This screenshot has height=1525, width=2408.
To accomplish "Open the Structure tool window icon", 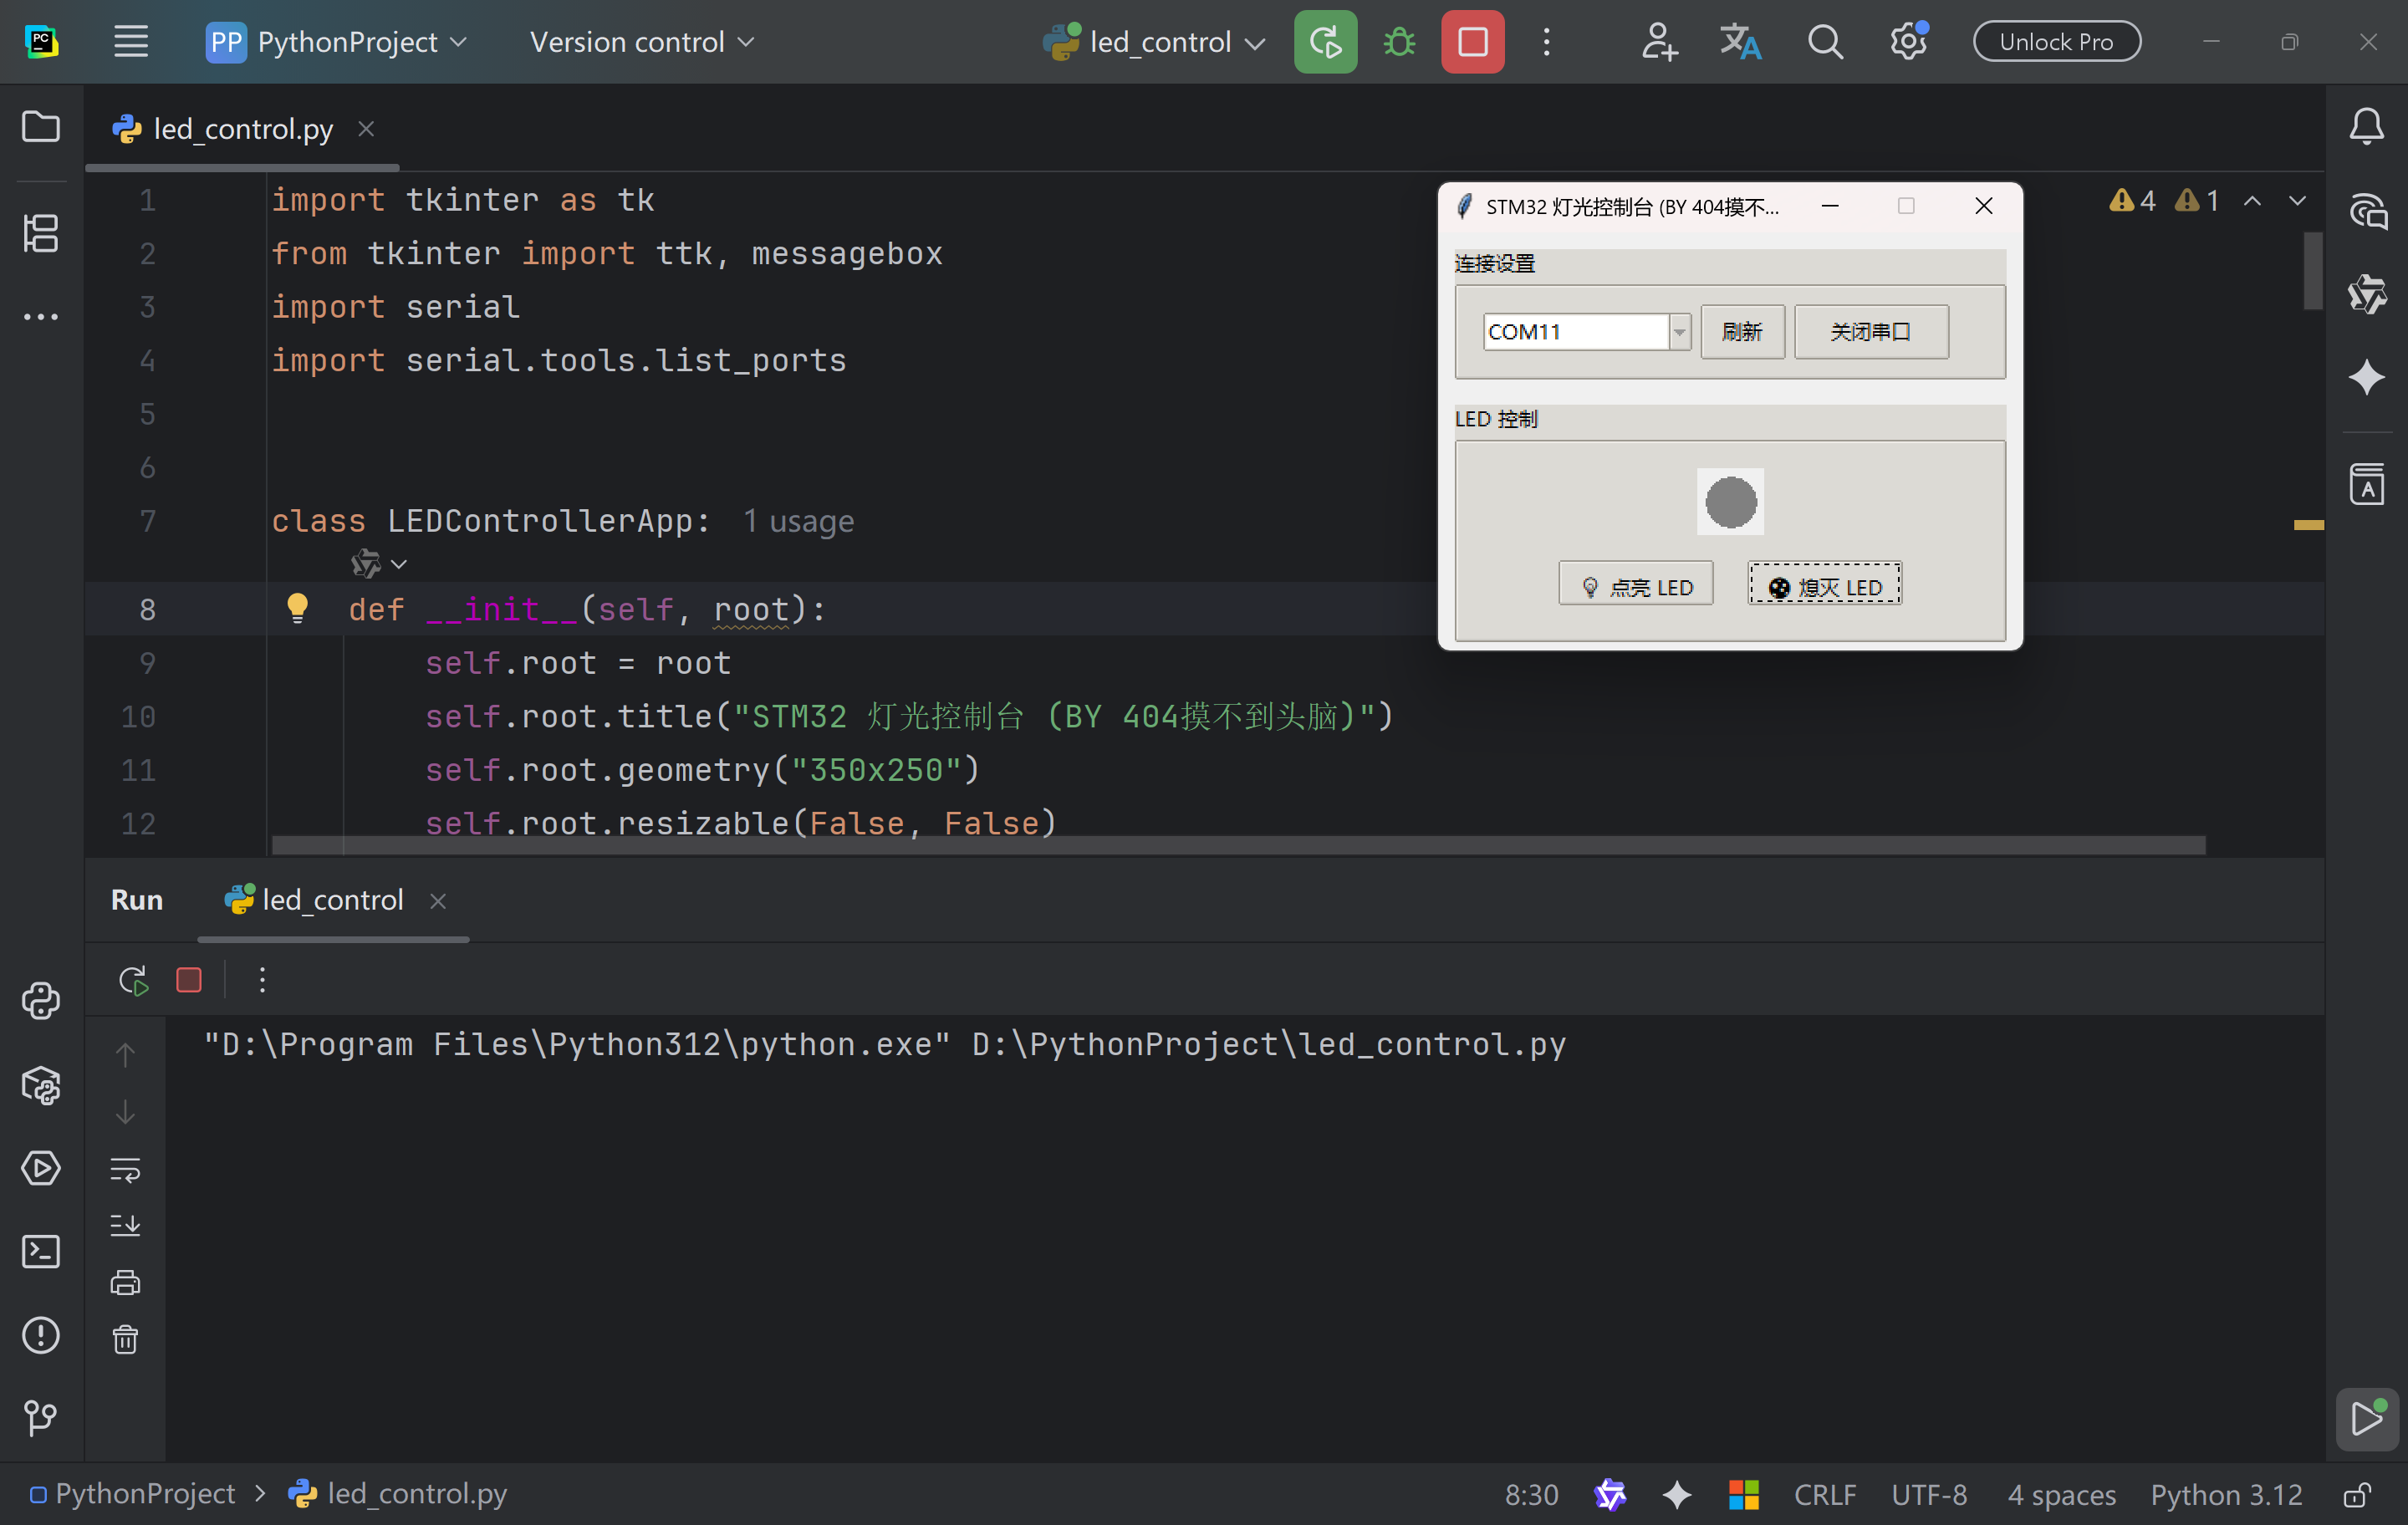I will [40, 233].
